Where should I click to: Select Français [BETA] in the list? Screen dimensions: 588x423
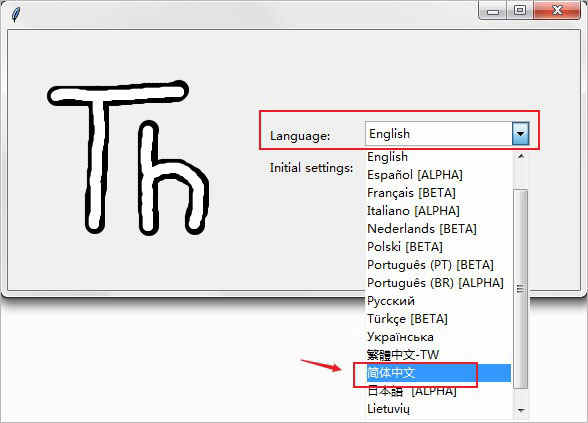point(439,193)
